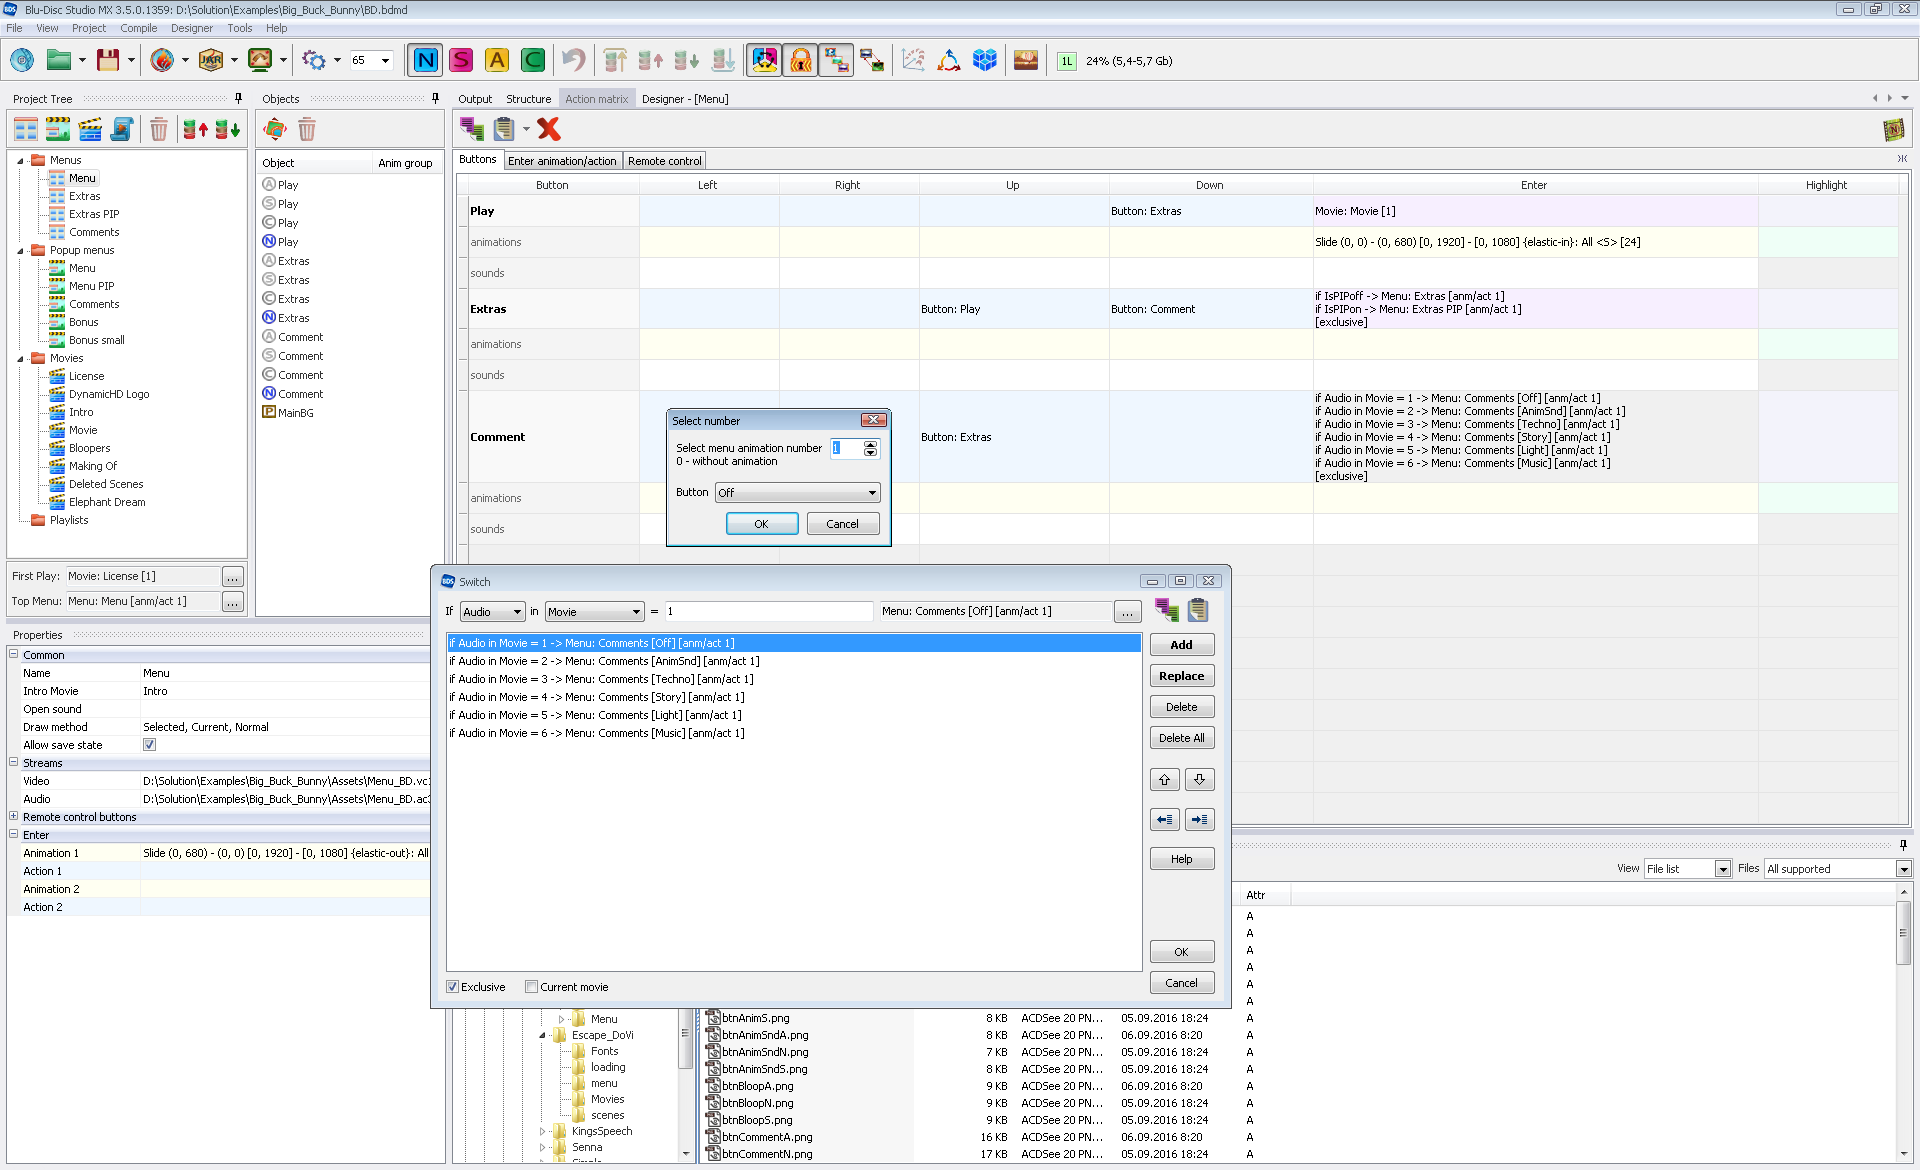
Task: Open the Compile menu
Action: tap(138, 28)
